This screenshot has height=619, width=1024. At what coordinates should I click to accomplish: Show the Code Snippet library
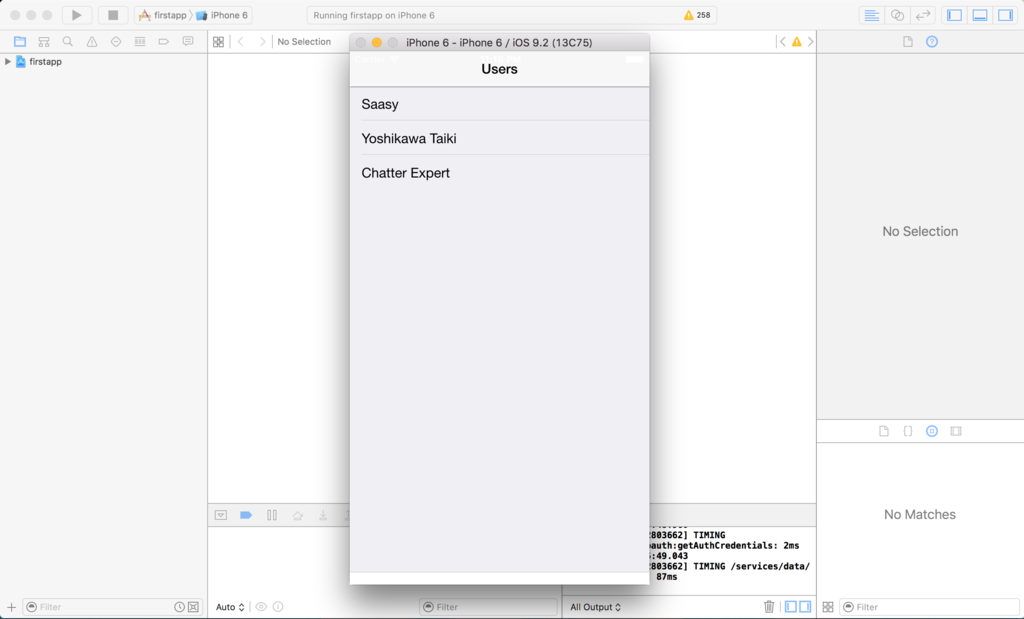tap(908, 431)
